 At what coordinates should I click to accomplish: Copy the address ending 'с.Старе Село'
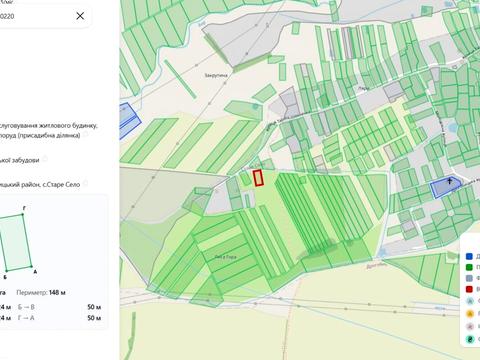(x=85, y=183)
